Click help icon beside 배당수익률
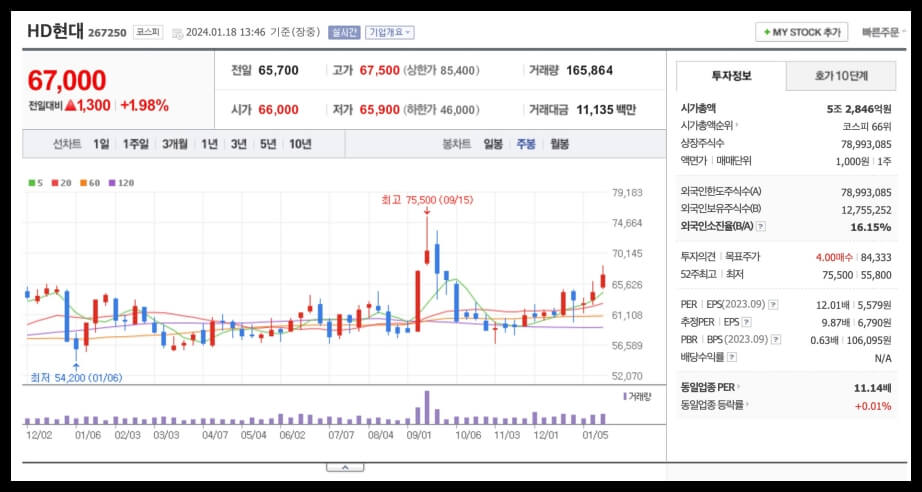The image size is (922, 492). coord(731,357)
